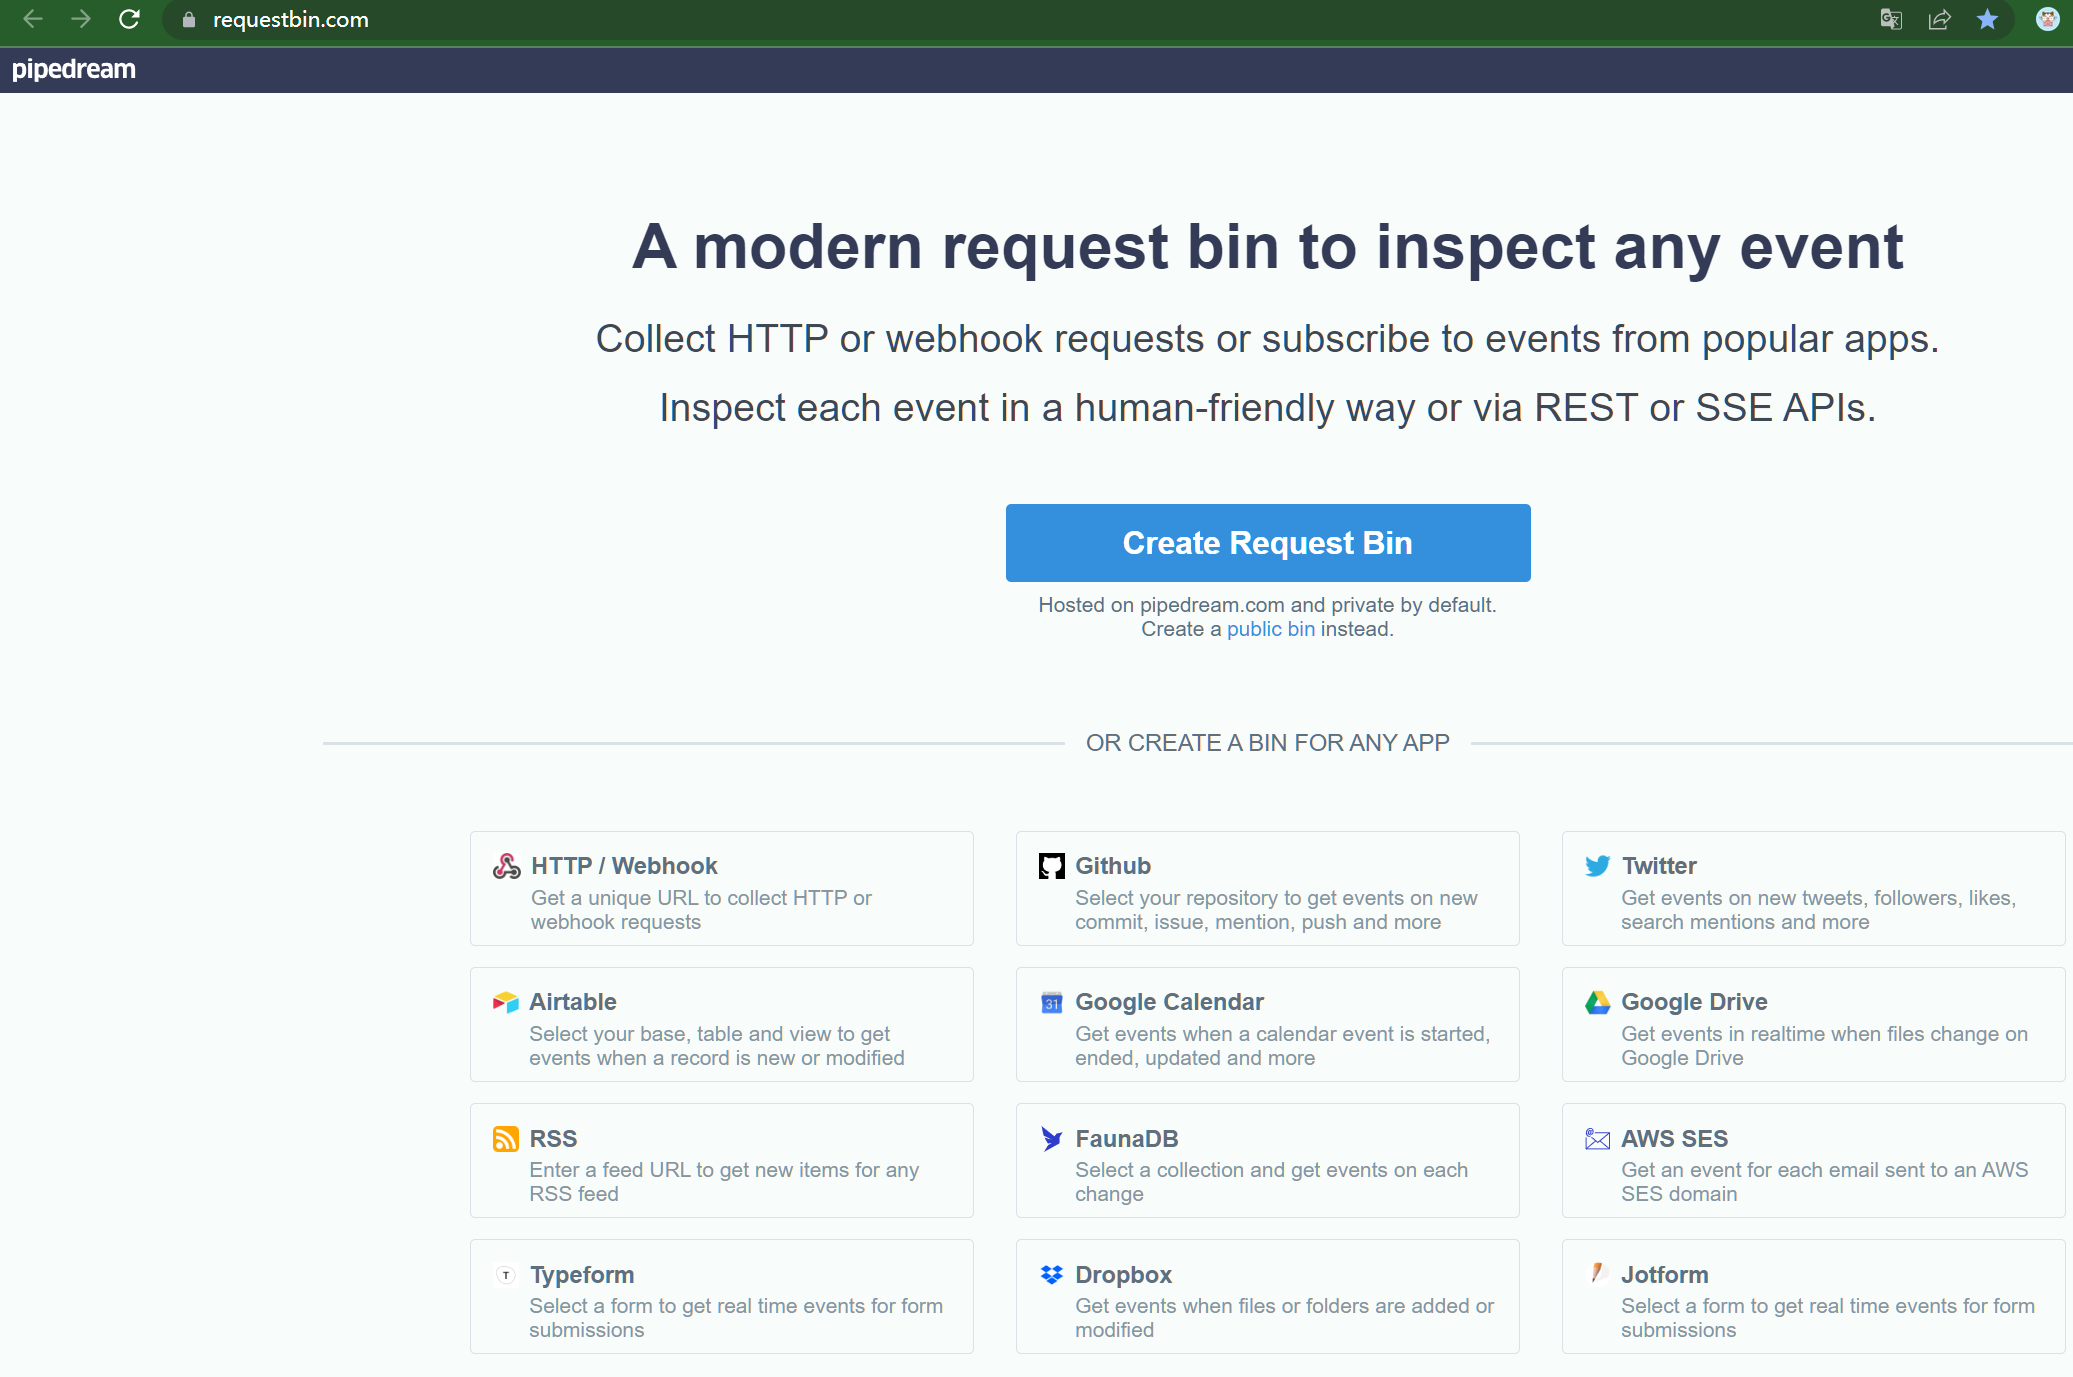Screen dimensions: 2073x1377
Task: Open the browser translate page icon
Action: click(x=1890, y=19)
